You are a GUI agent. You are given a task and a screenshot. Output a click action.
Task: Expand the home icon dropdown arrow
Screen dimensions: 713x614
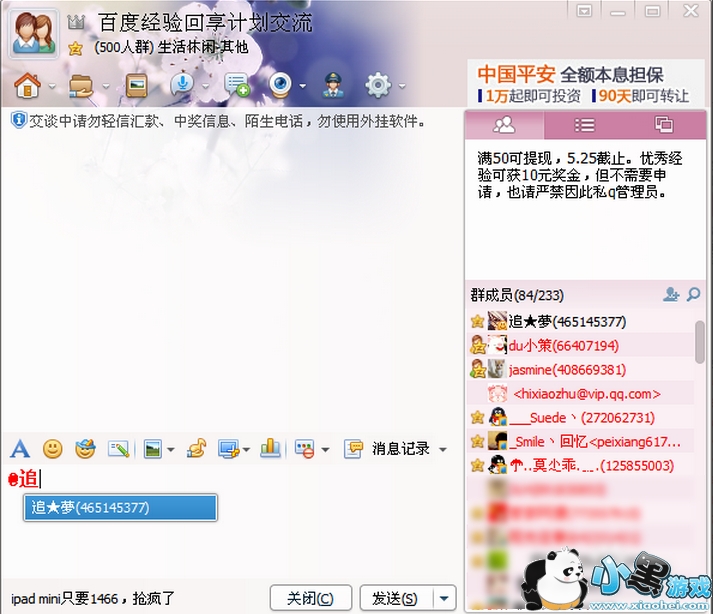tap(52, 86)
